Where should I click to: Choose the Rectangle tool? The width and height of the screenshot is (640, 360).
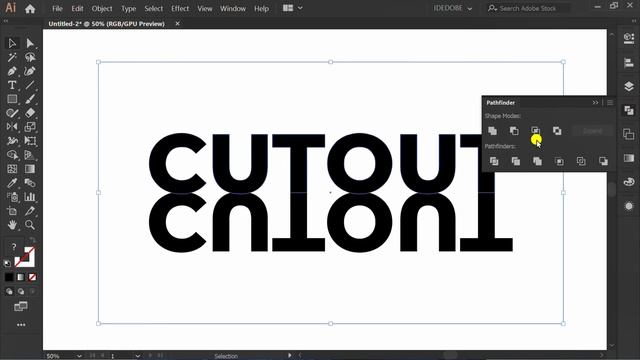coord(12,99)
